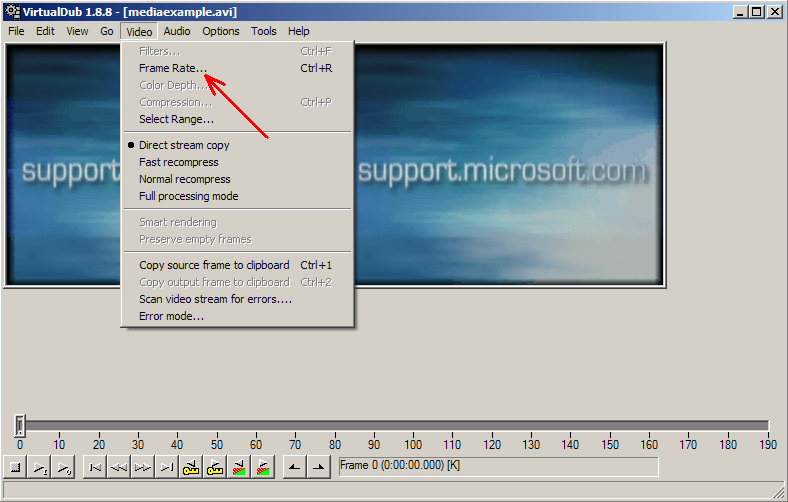Image resolution: width=788 pixels, height=502 pixels.
Task: Minimize the VirtualDub window
Action: pos(739,12)
